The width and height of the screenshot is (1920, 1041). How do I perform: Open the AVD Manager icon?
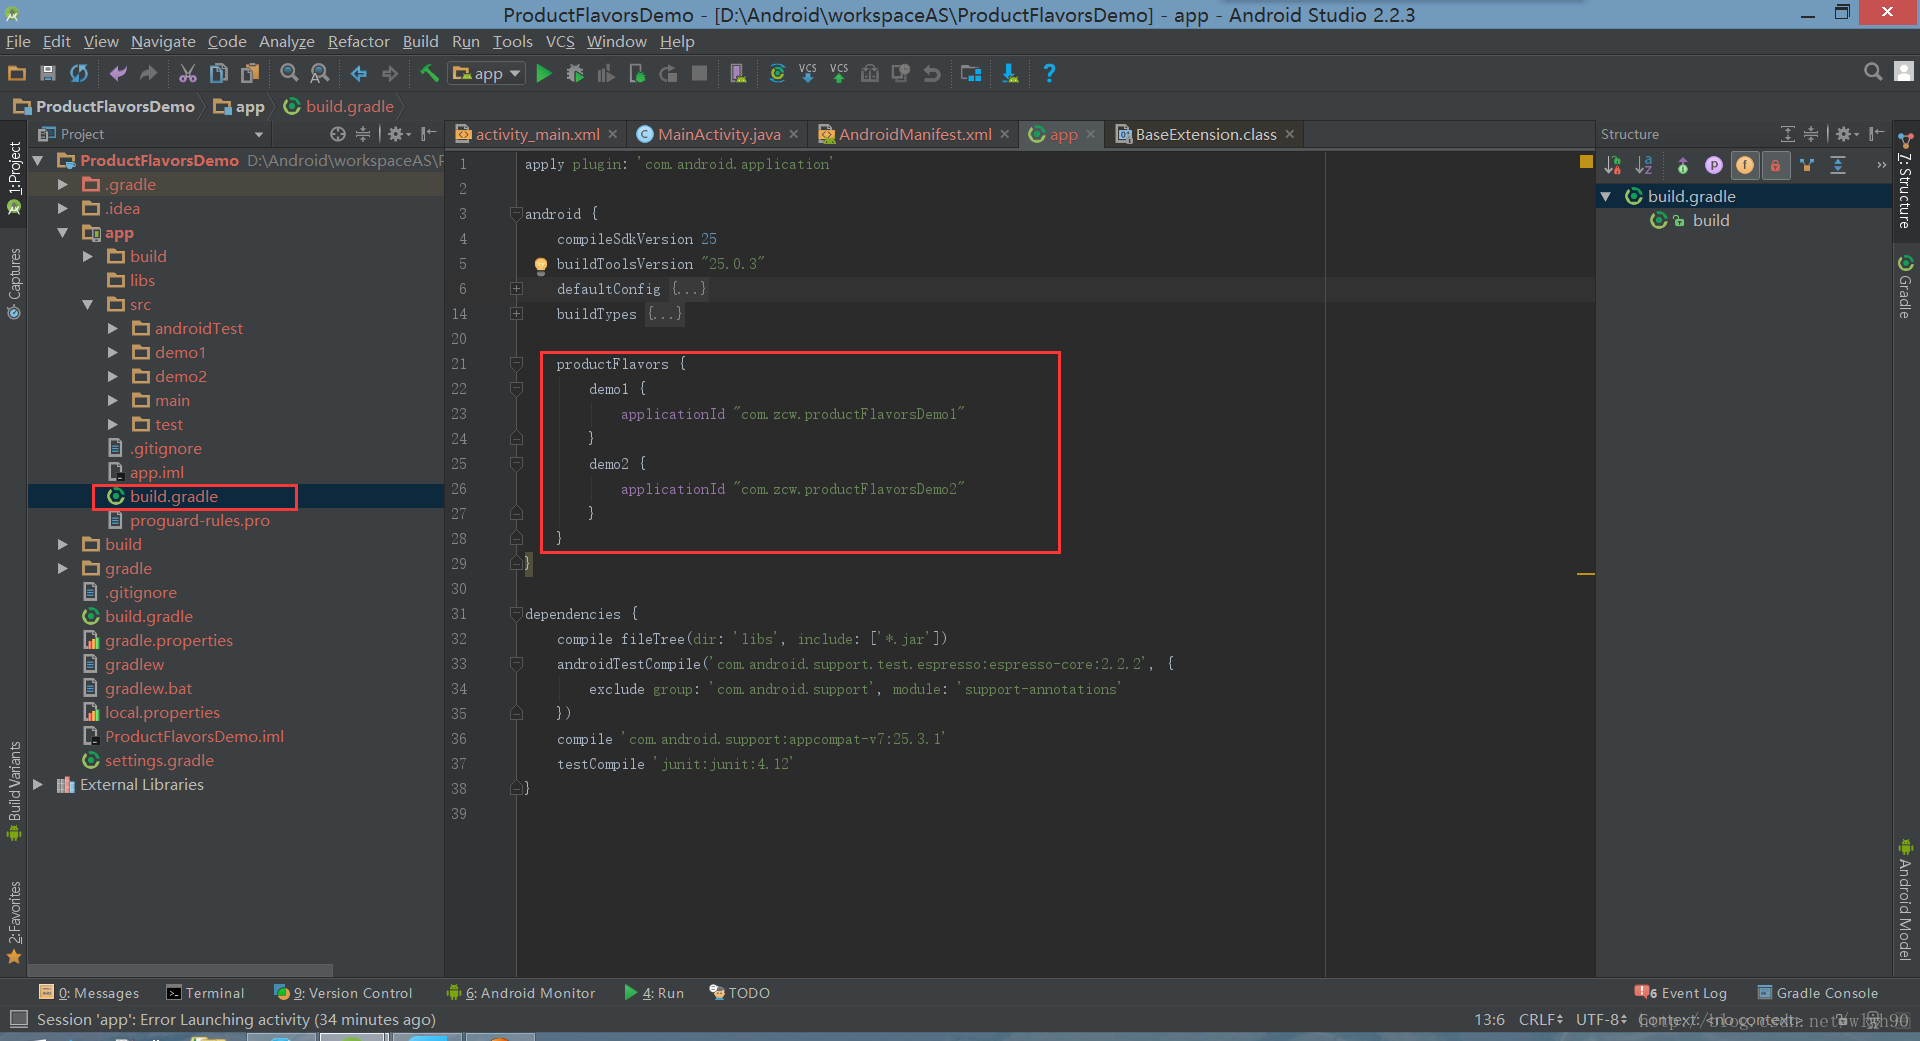(x=738, y=73)
